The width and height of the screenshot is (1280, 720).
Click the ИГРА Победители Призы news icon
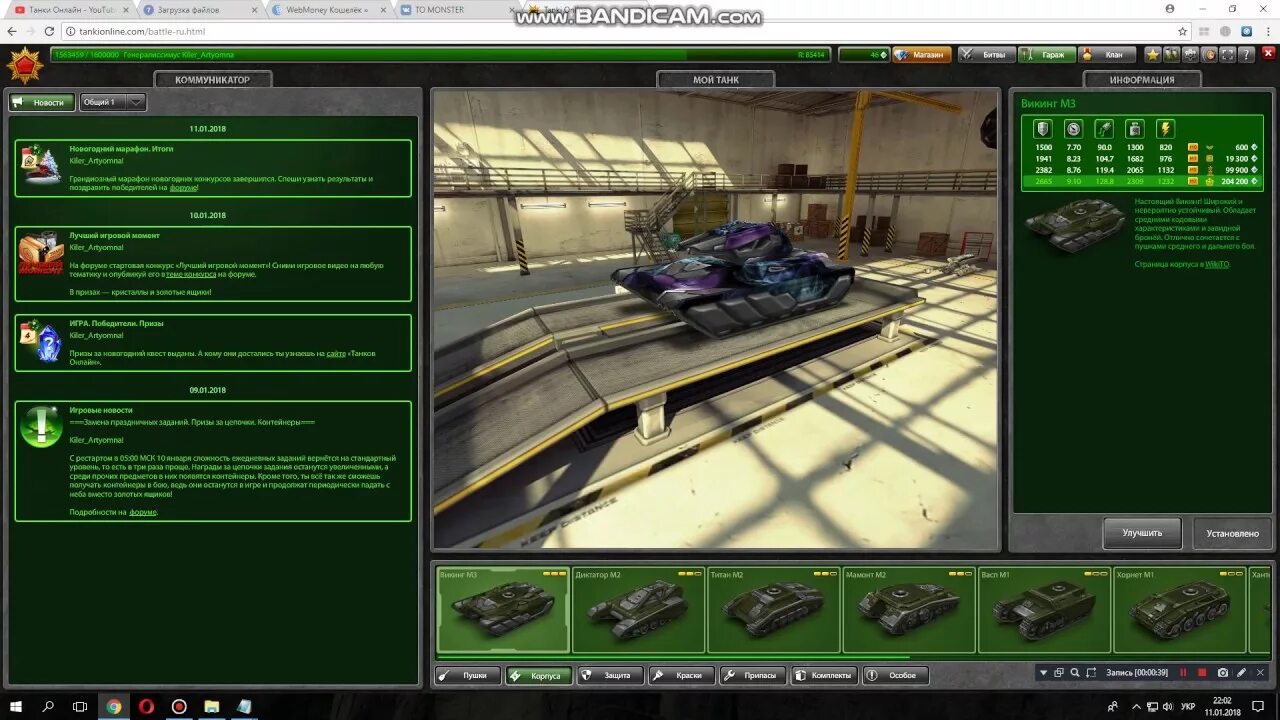click(x=41, y=342)
